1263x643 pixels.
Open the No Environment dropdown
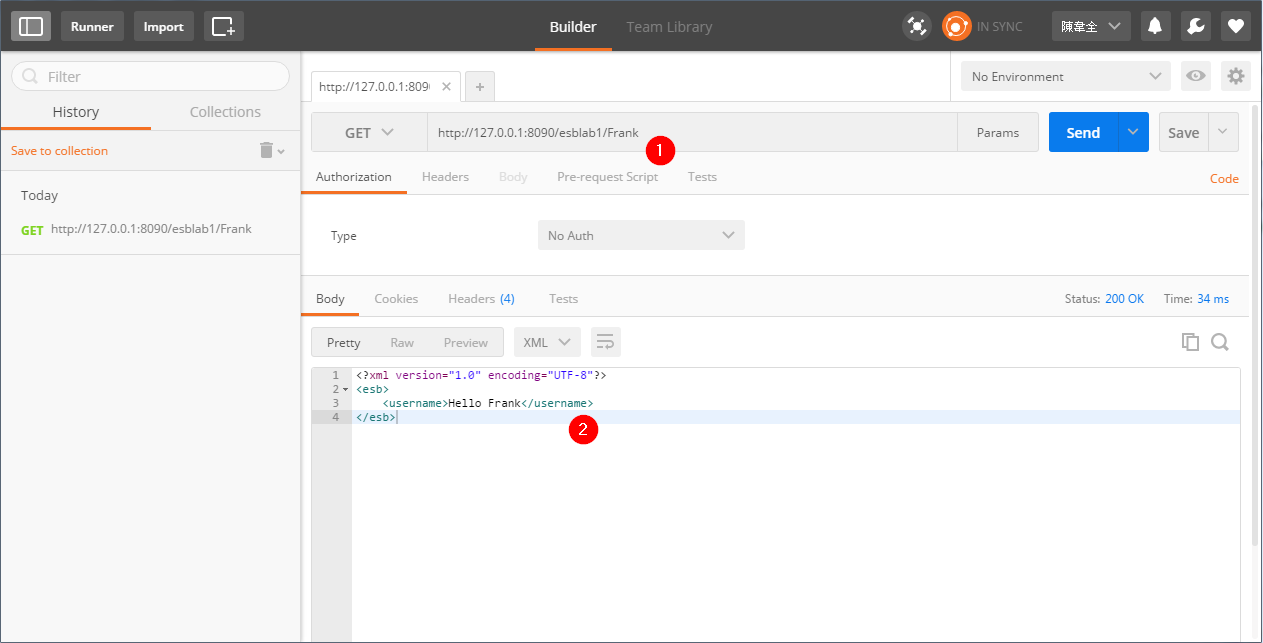pos(1065,76)
